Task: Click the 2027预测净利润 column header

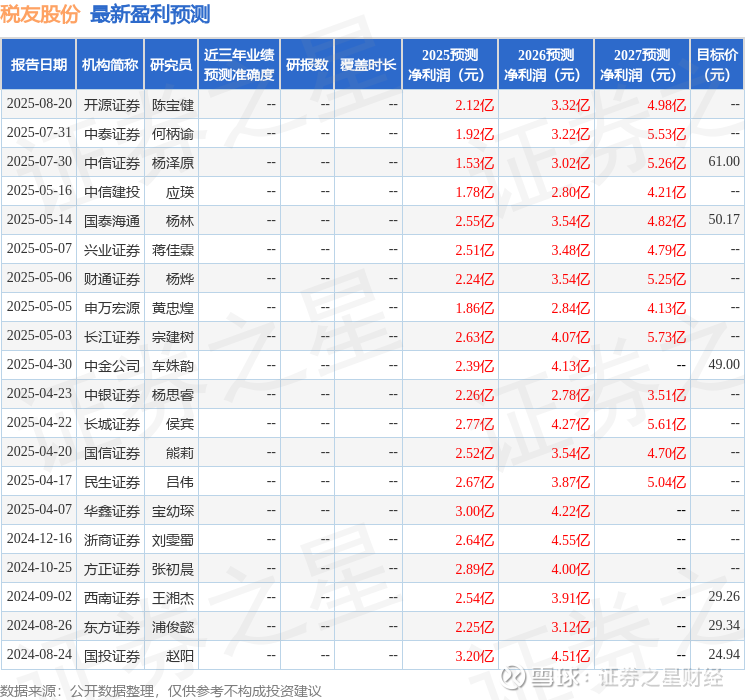Action: pyautogui.click(x=642, y=65)
